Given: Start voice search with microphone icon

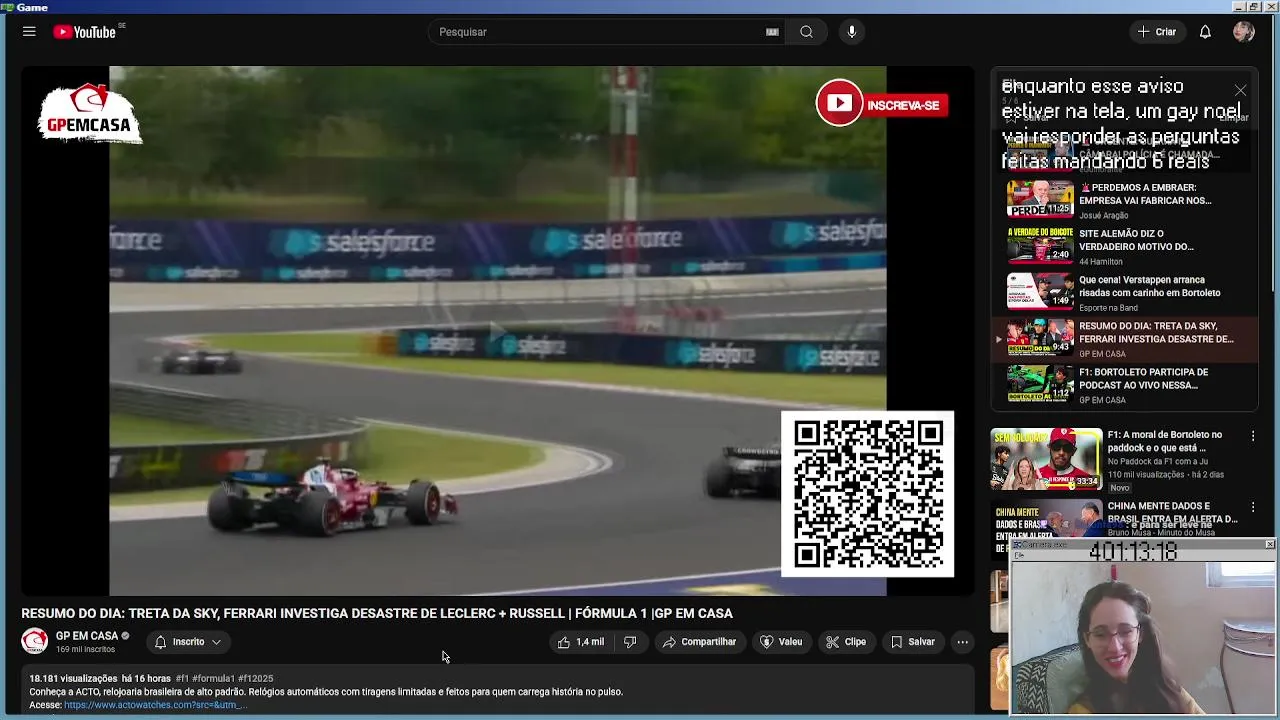Looking at the screenshot, I should [852, 32].
